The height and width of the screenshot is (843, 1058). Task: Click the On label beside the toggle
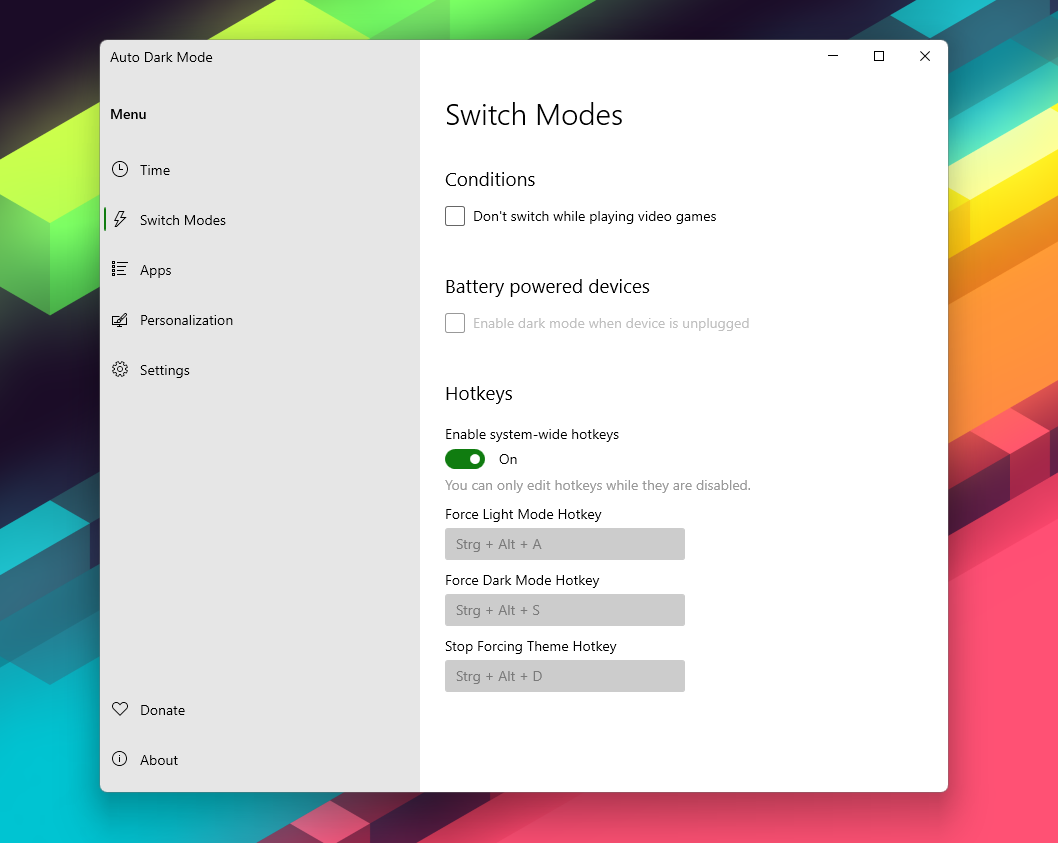click(x=508, y=459)
